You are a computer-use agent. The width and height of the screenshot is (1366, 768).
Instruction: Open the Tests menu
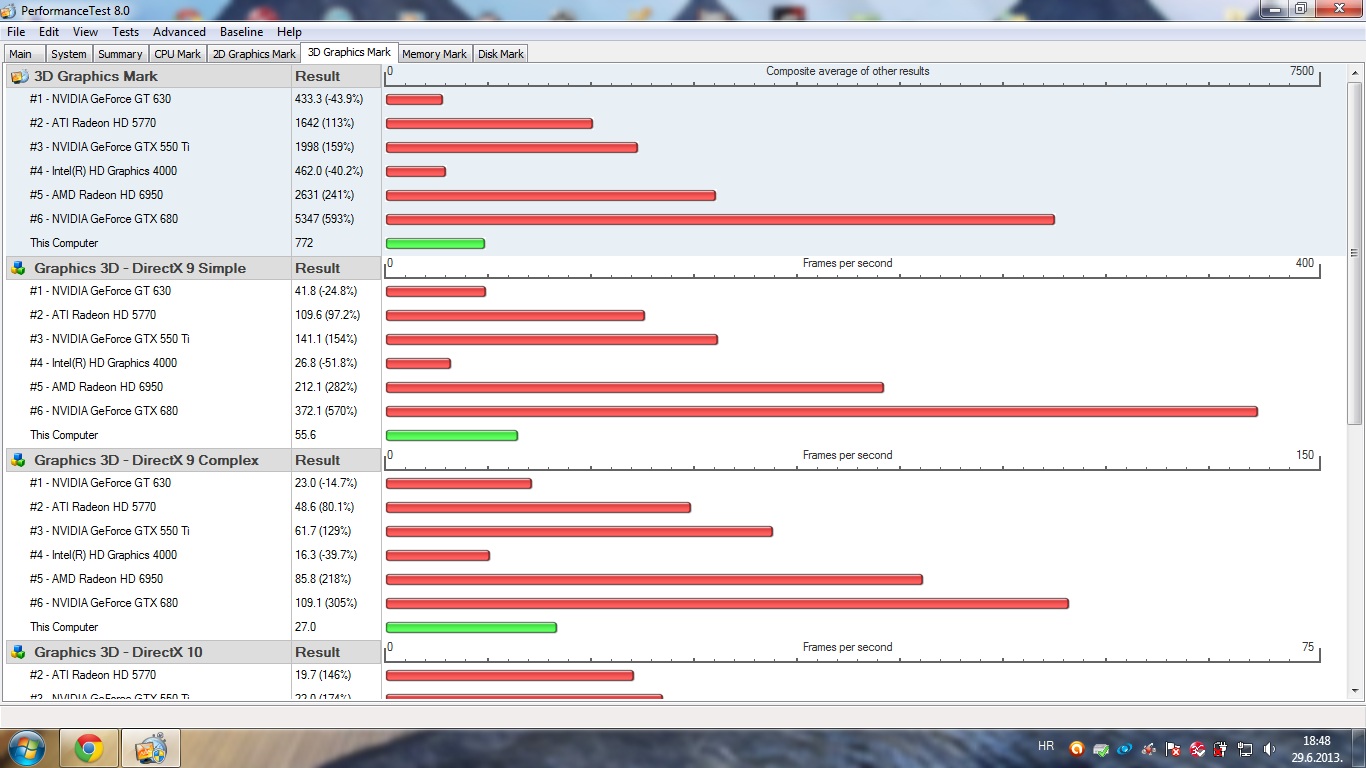click(x=126, y=32)
